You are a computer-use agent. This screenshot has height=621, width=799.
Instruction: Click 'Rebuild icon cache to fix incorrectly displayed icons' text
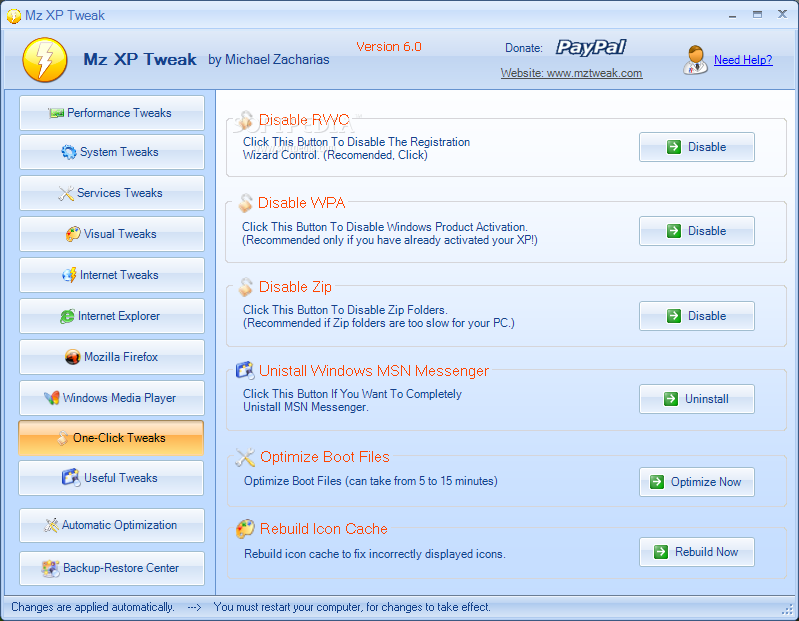(x=375, y=554)
